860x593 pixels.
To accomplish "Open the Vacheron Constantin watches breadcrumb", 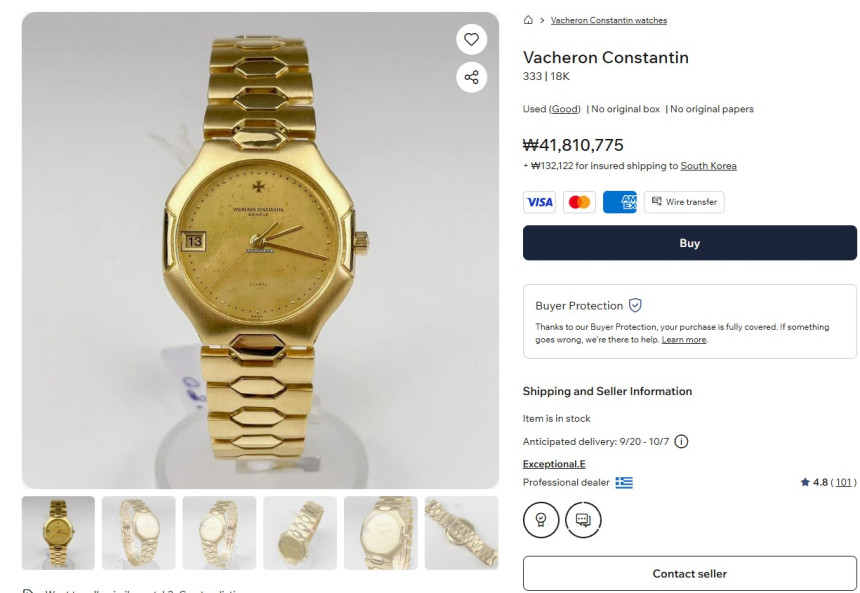I will tap(609, 20).
